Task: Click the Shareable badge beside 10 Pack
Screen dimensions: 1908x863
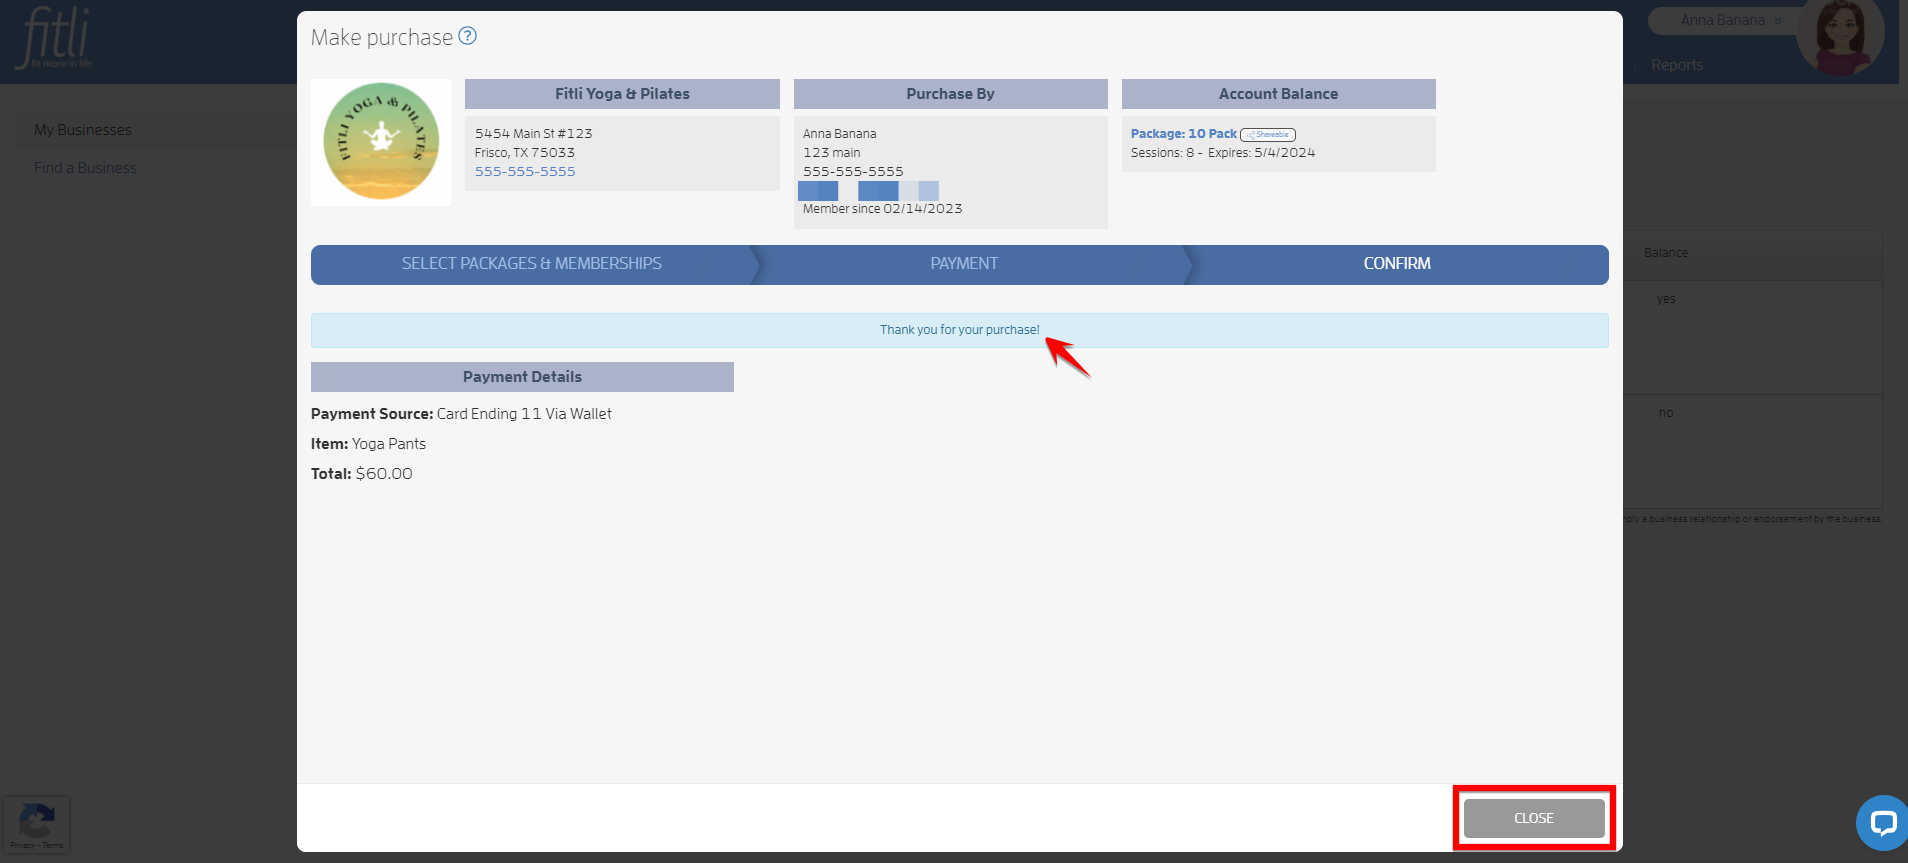Action: [1268, 134]
